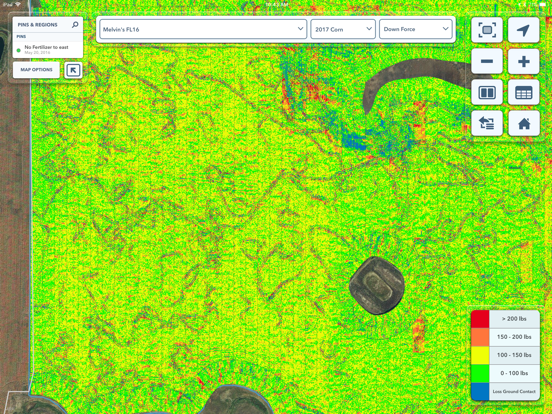Open the data table view icon

523,93
